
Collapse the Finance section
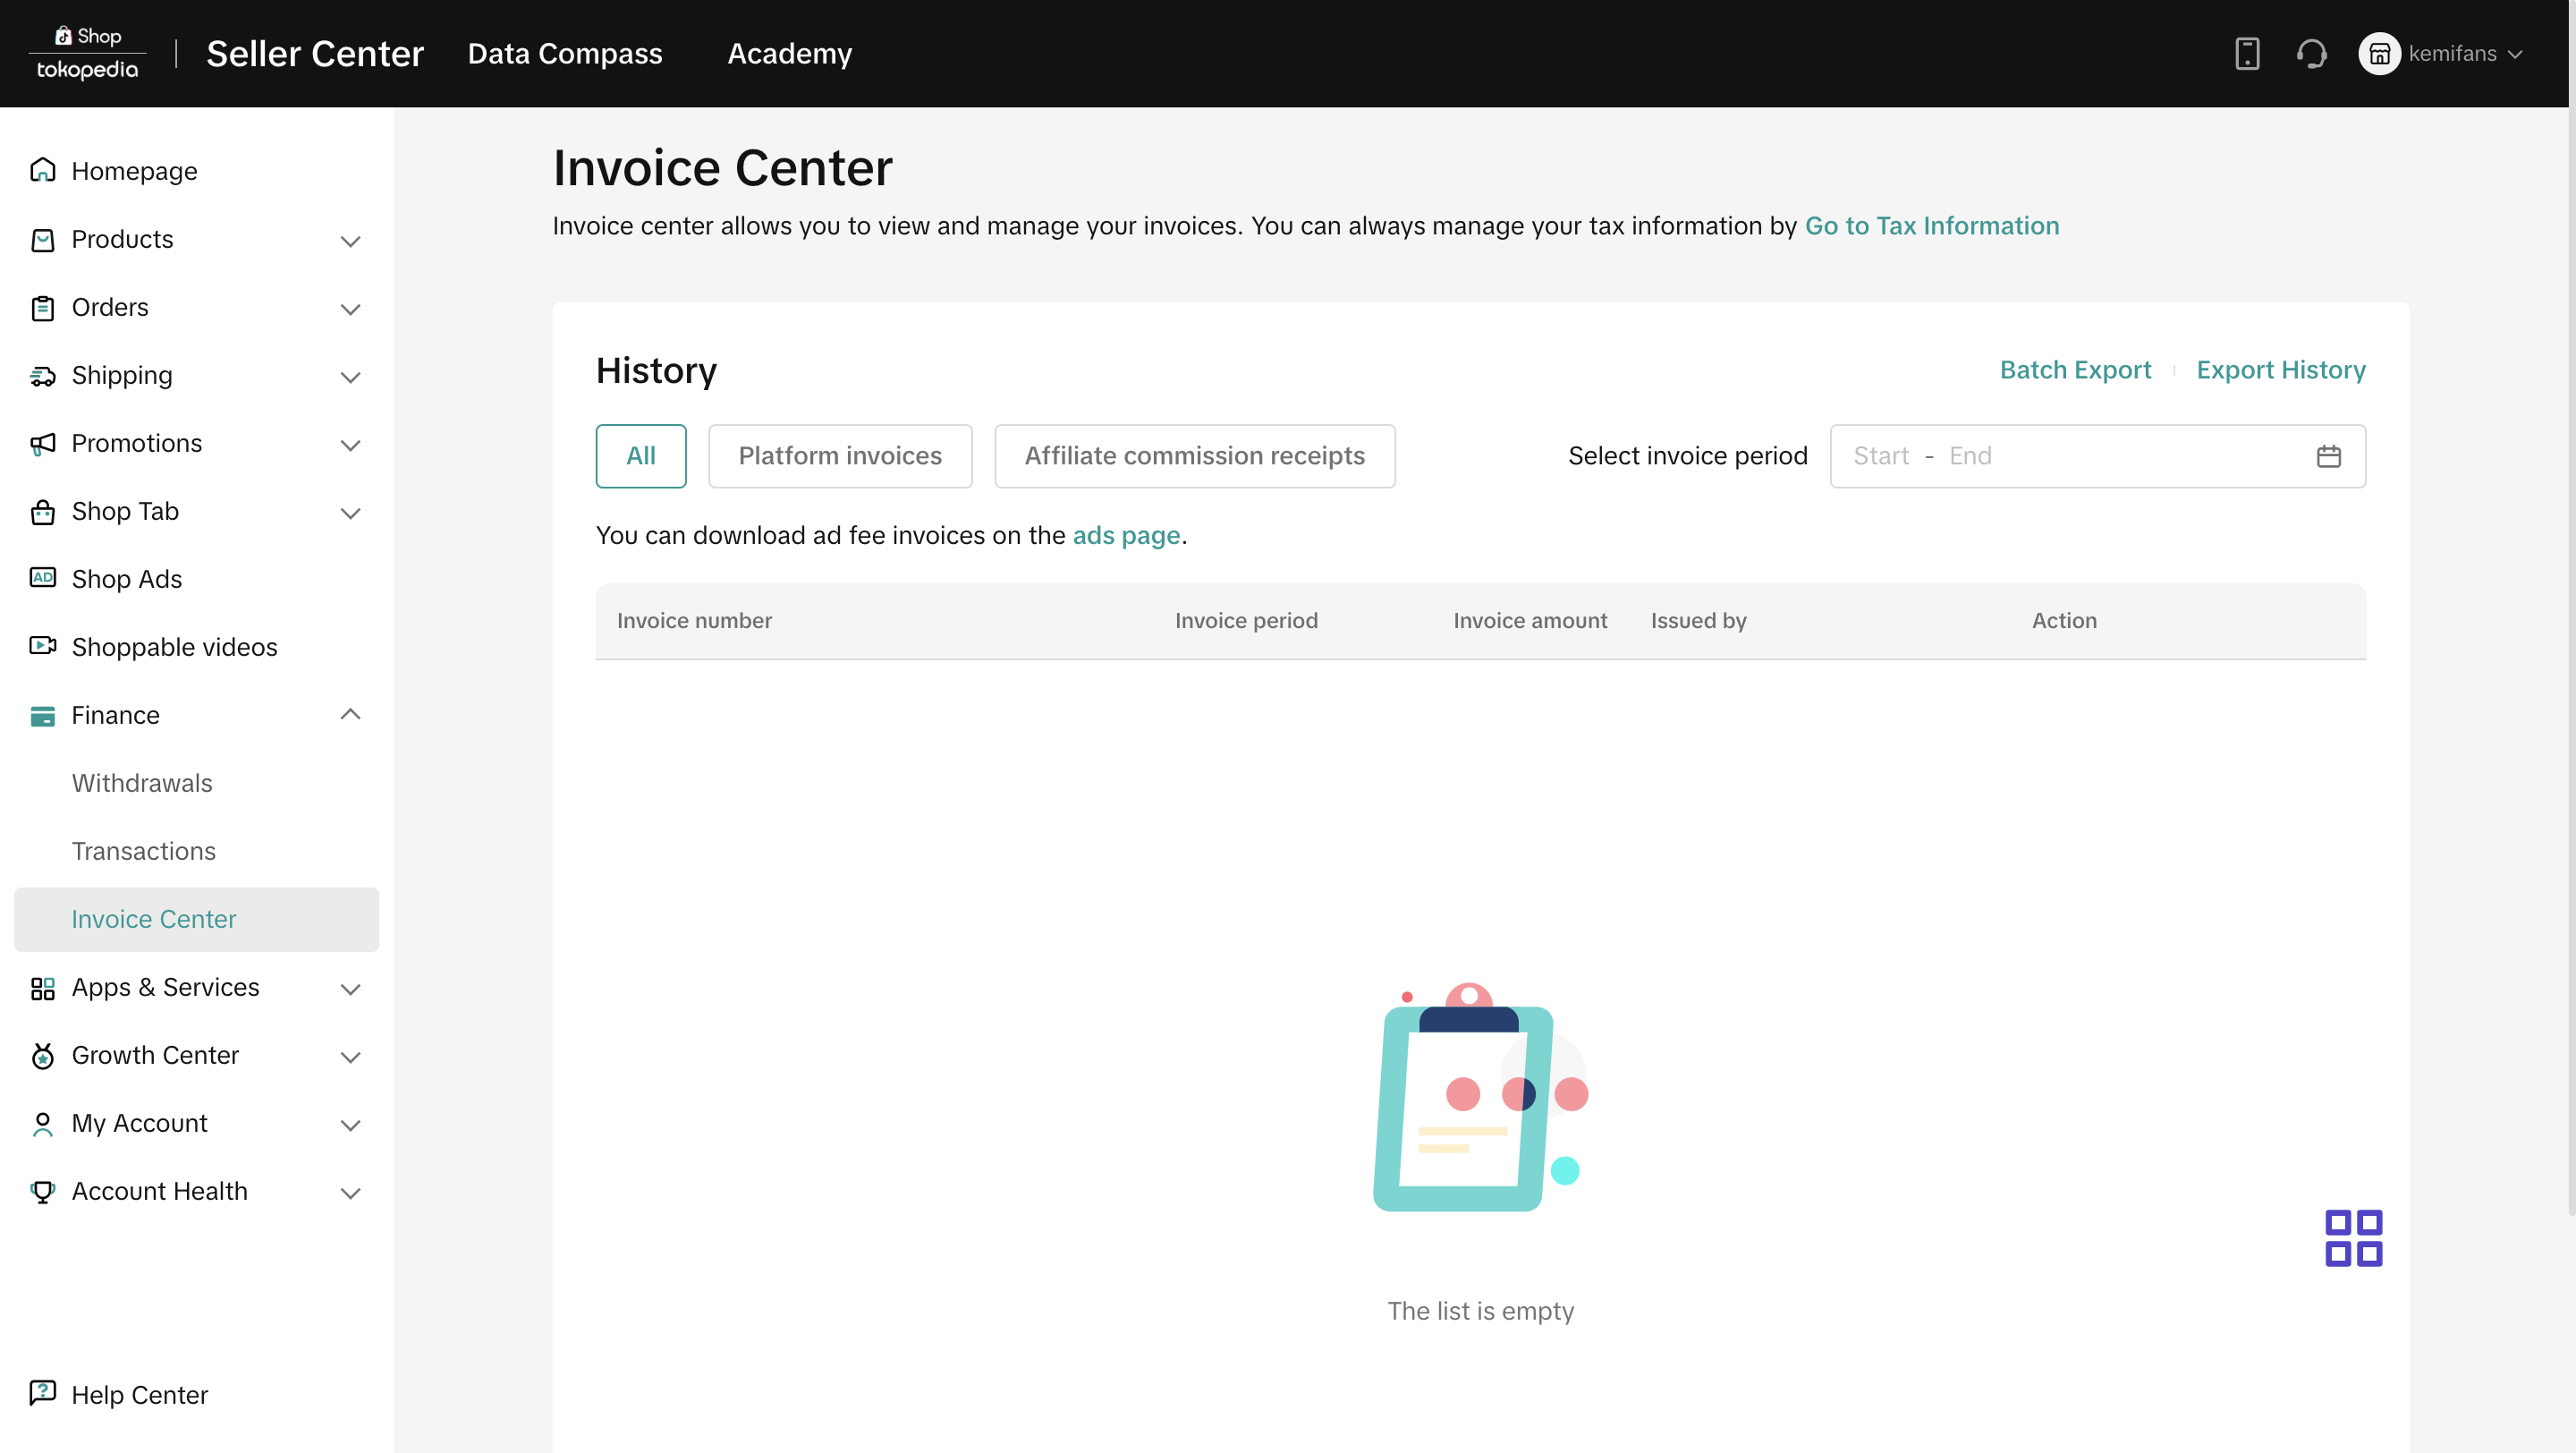pyautogui.click(x=350, y=714)
